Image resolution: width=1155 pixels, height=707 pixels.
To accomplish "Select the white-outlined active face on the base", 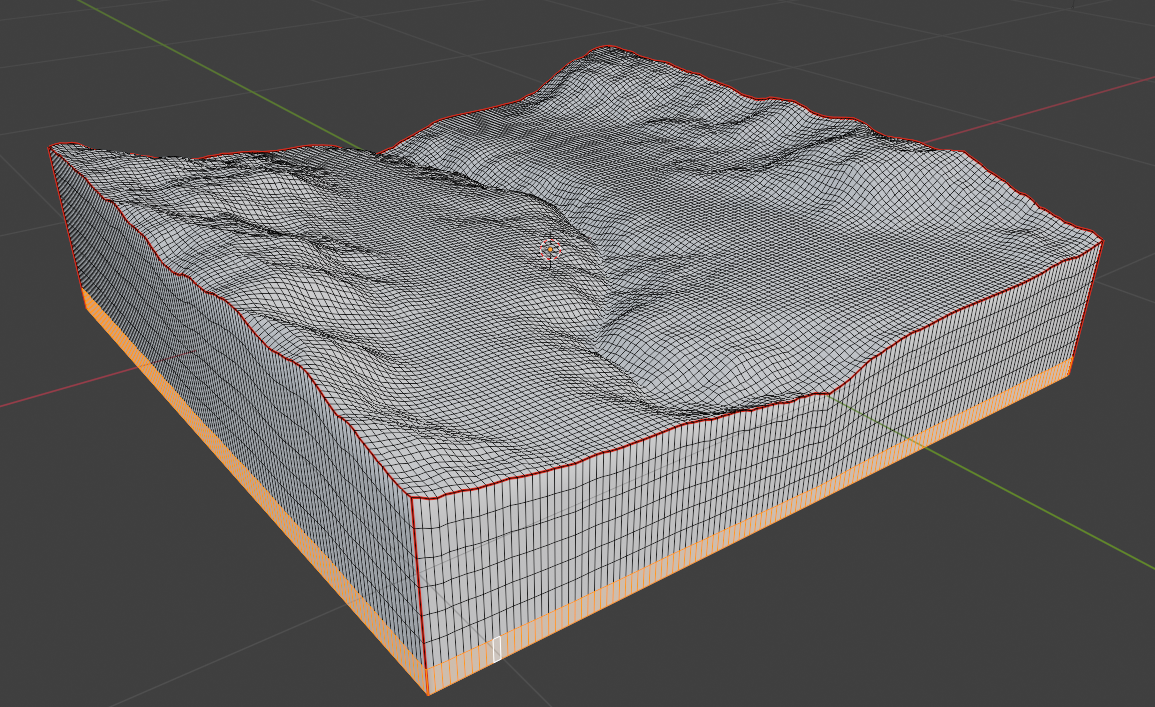I will coord(497,648).
